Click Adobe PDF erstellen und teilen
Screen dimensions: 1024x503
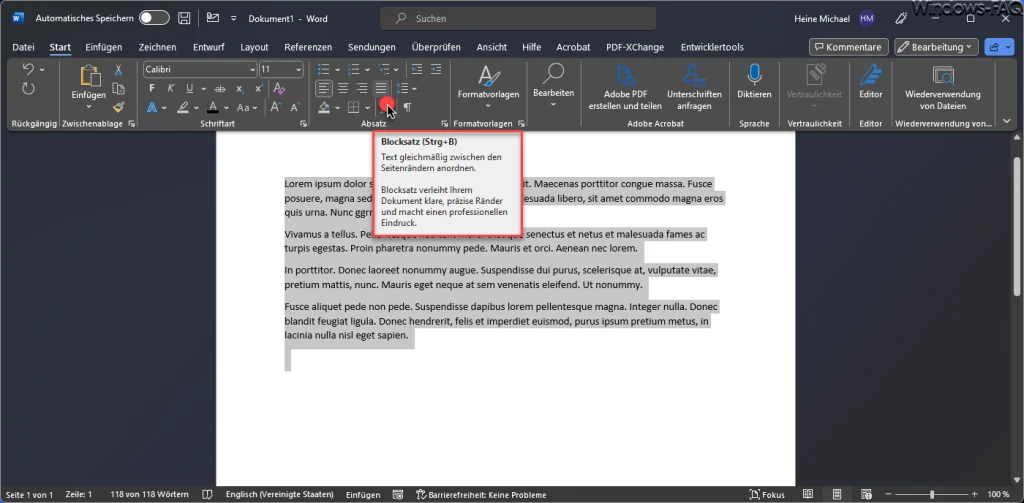click(625, 86)
